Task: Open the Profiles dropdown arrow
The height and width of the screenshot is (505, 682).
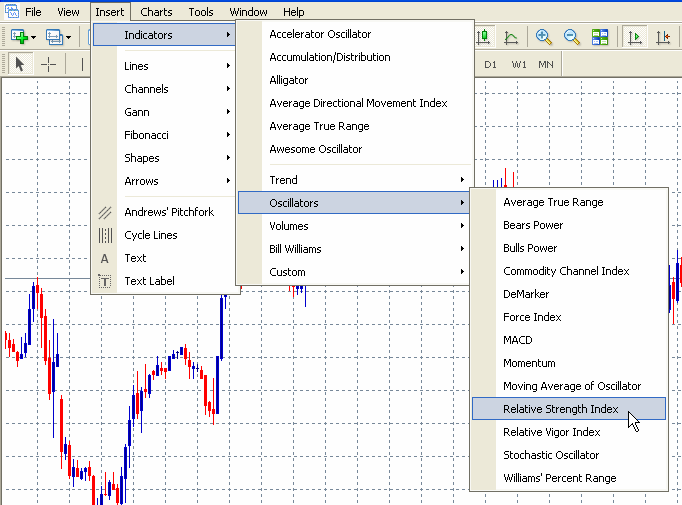Action: tap(69, 37)
